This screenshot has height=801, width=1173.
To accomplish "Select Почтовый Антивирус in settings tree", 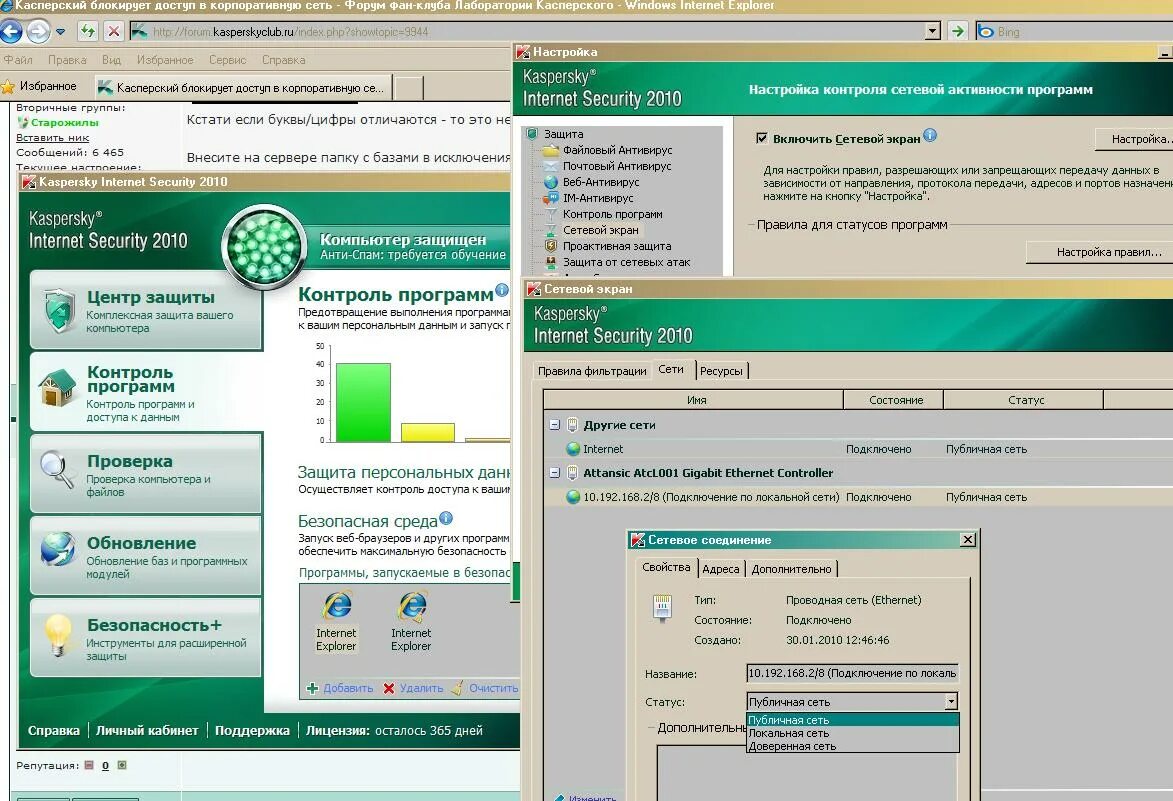I will click(617, 166).
